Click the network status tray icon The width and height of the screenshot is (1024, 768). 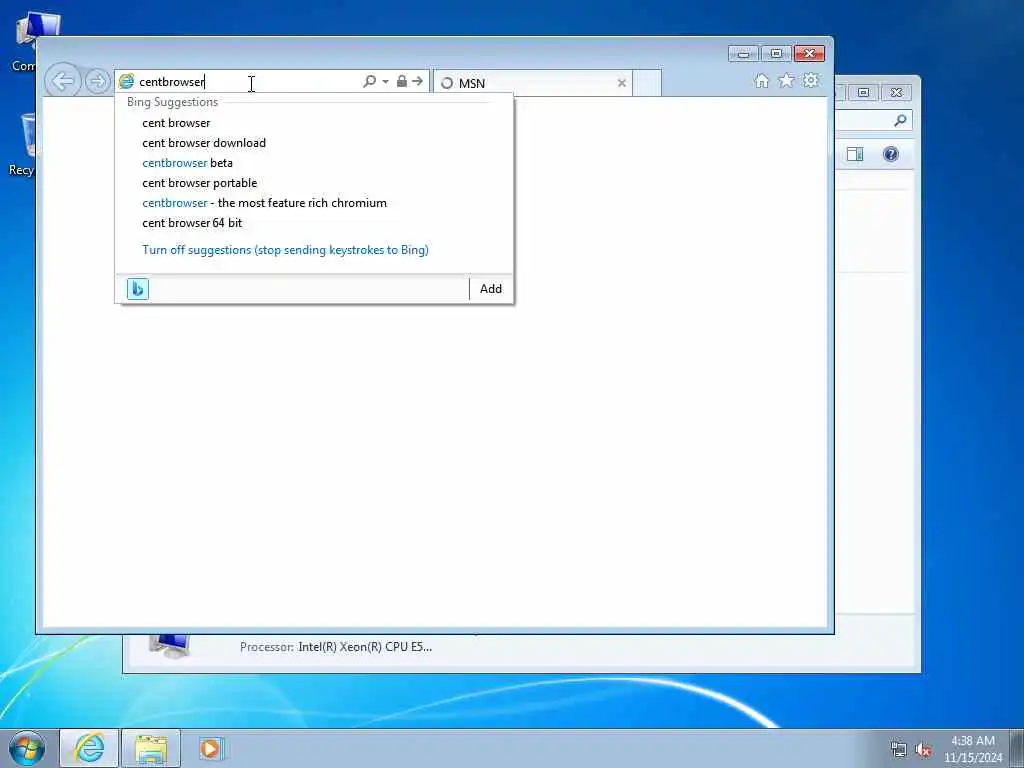pyautogui.click(x=899, y=750)
